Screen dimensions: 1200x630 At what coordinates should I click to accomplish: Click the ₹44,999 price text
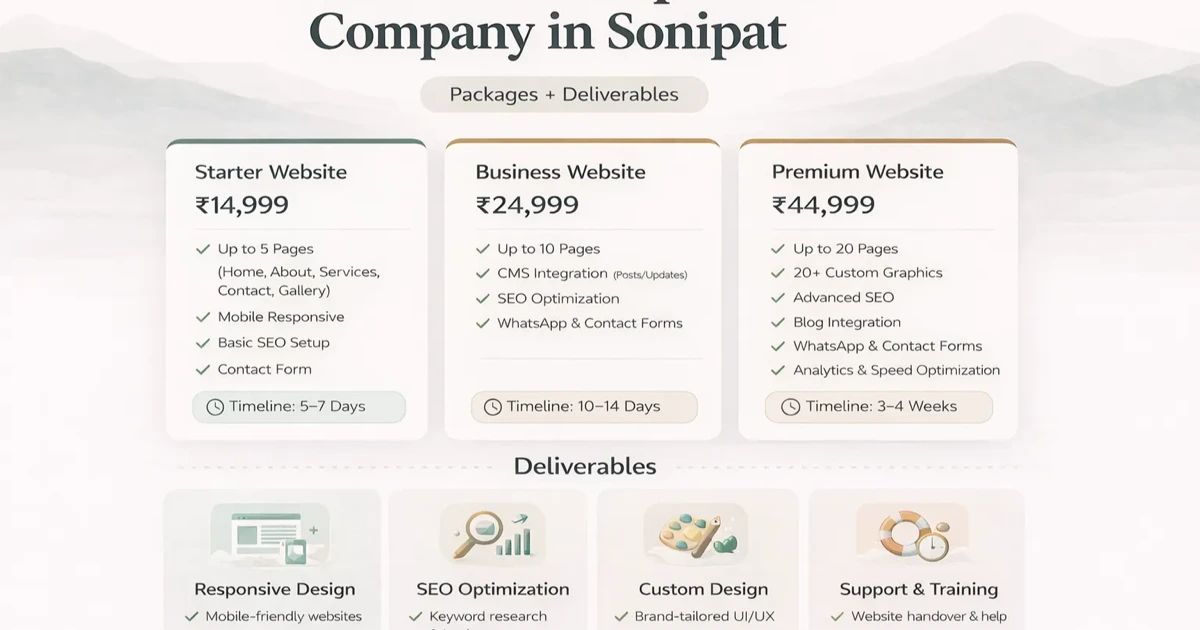[821, 204]
